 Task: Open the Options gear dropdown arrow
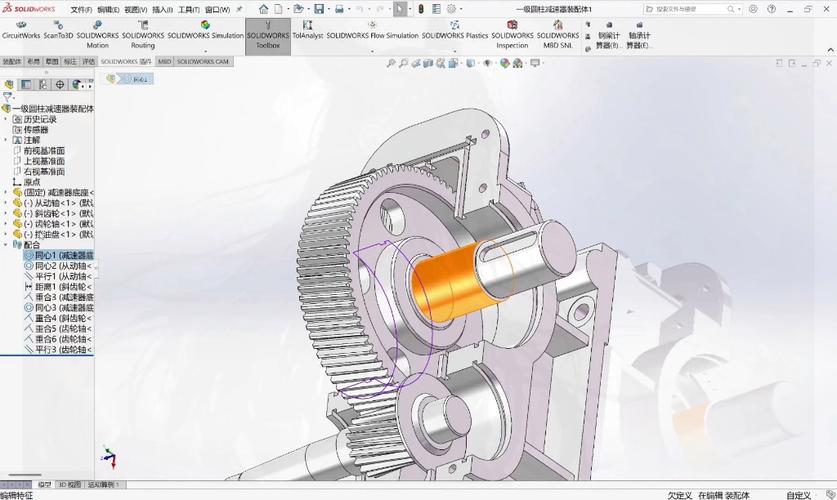pyautogui.click(x=461, y=9)
